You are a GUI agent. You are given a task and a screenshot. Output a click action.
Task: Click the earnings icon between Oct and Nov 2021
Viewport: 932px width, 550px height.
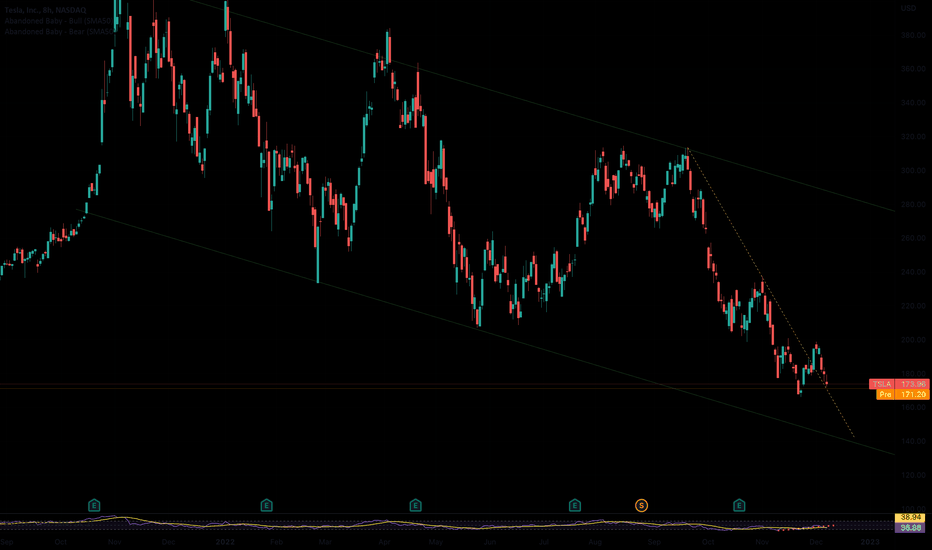click(94, 505)
